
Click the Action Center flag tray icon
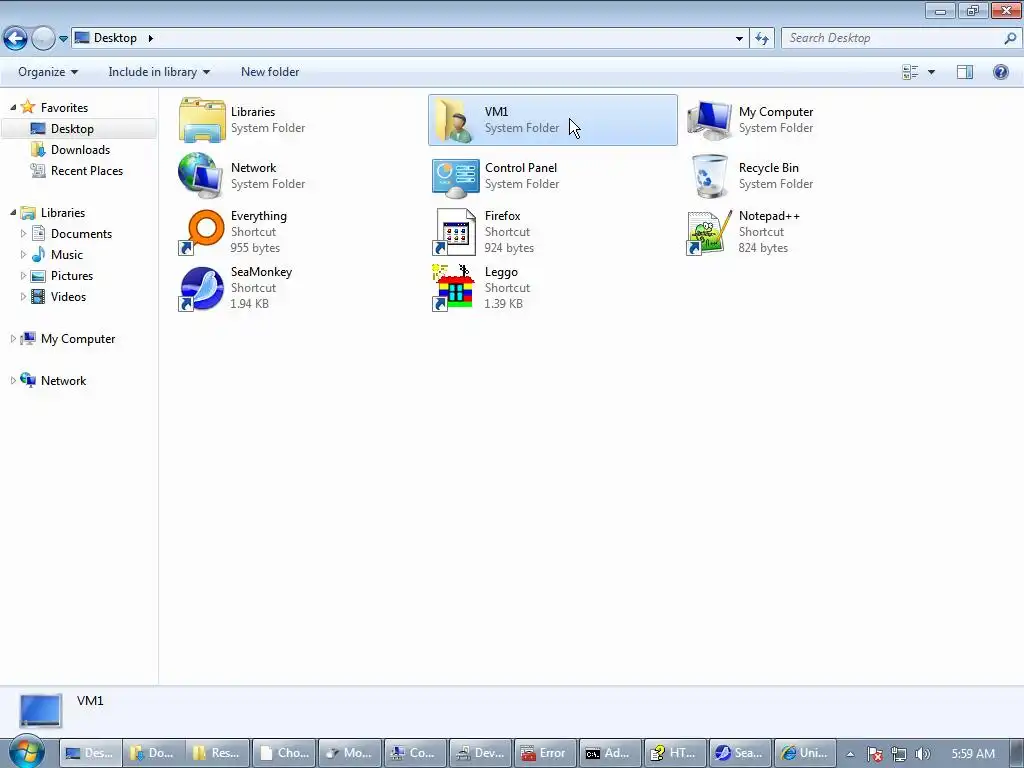875,754
